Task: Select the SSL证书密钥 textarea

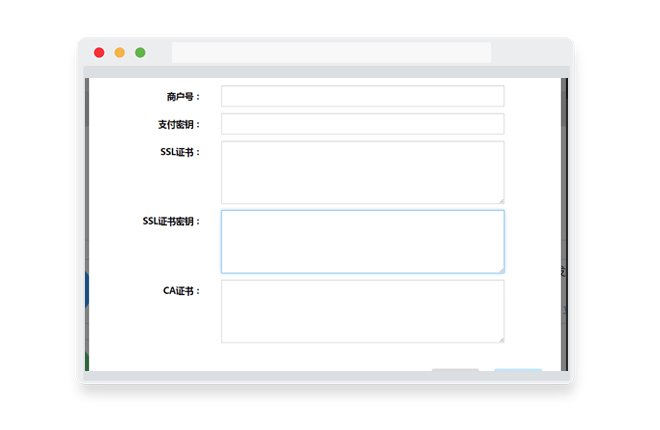Action: tap(362, 241)
